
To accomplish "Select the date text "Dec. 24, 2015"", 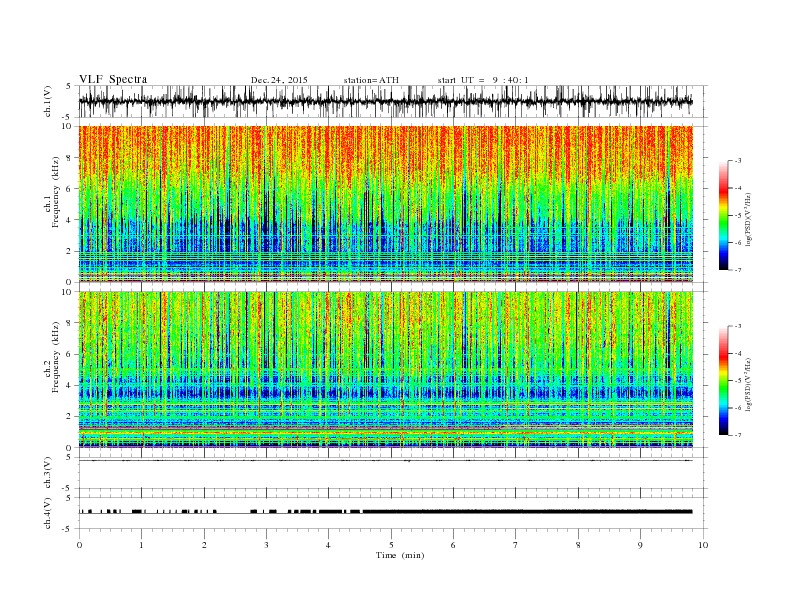I will point(279,80).
